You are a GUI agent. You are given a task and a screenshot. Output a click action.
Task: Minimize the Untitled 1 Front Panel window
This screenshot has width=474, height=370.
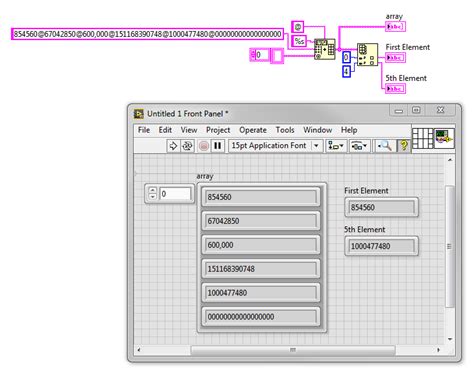tap(399, 111)
